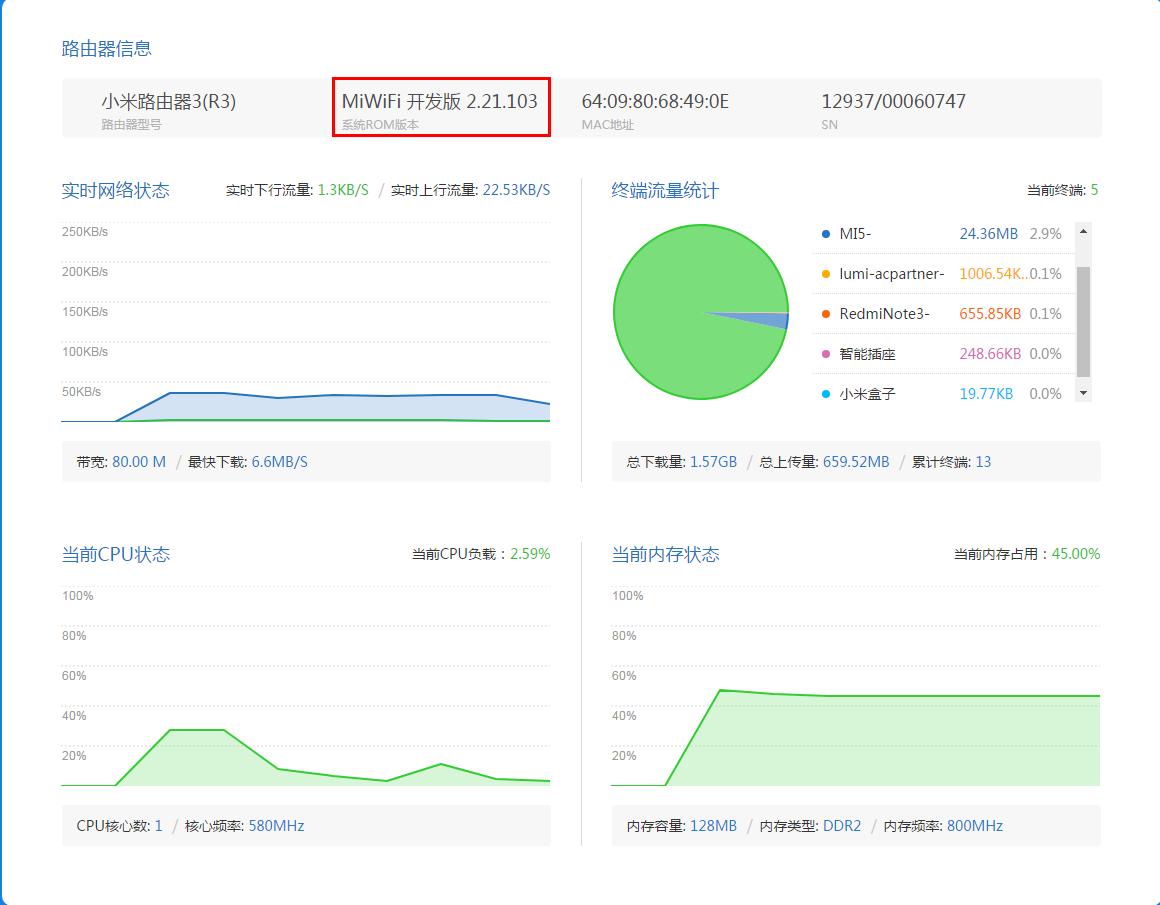The image size is (1160, 905).
Task: Click the CPU load value 2.59%
Action: pos(530,554)
